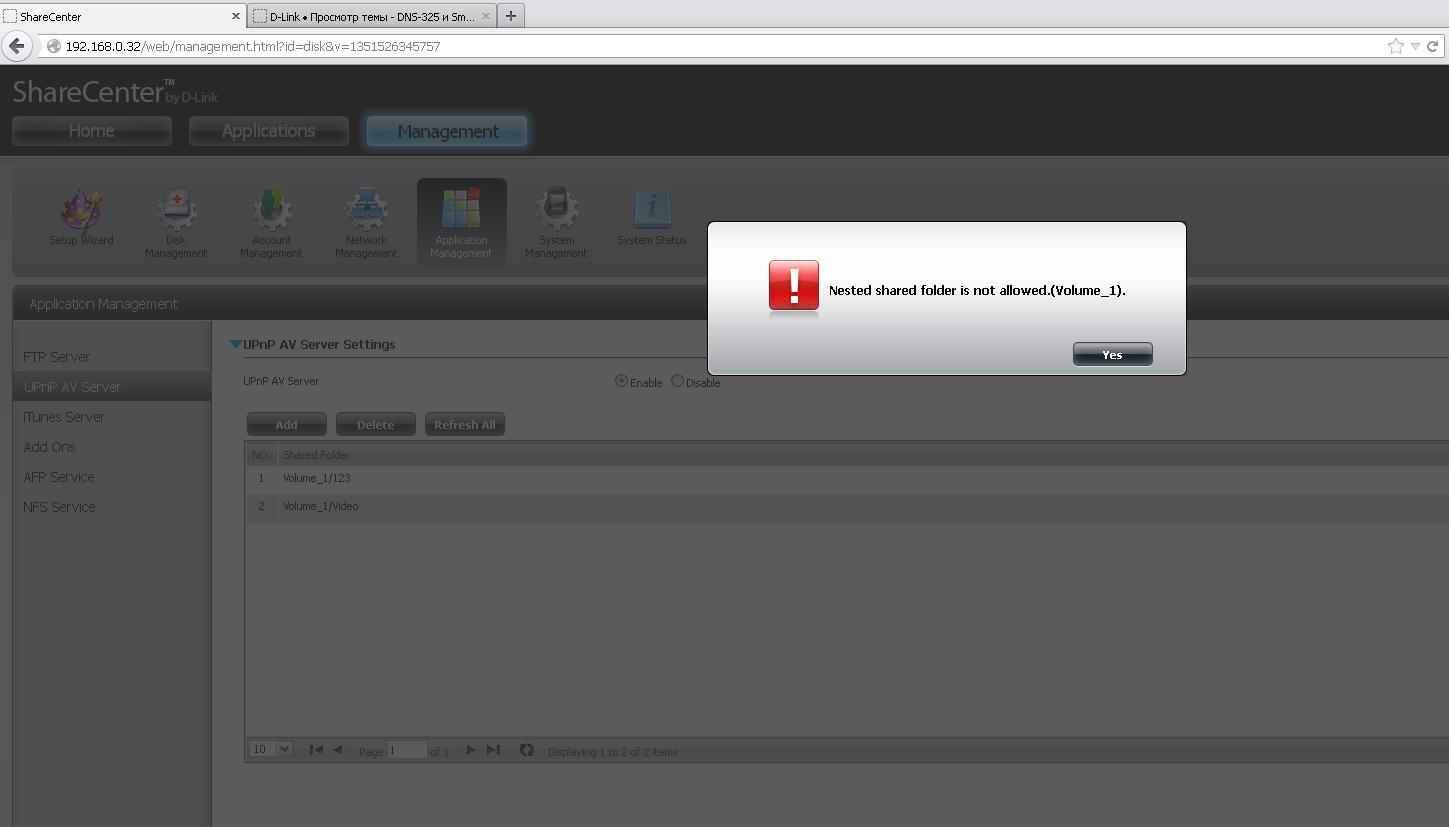Go to last page of table
The image size is (1449, 827).
tap(493, 750)
